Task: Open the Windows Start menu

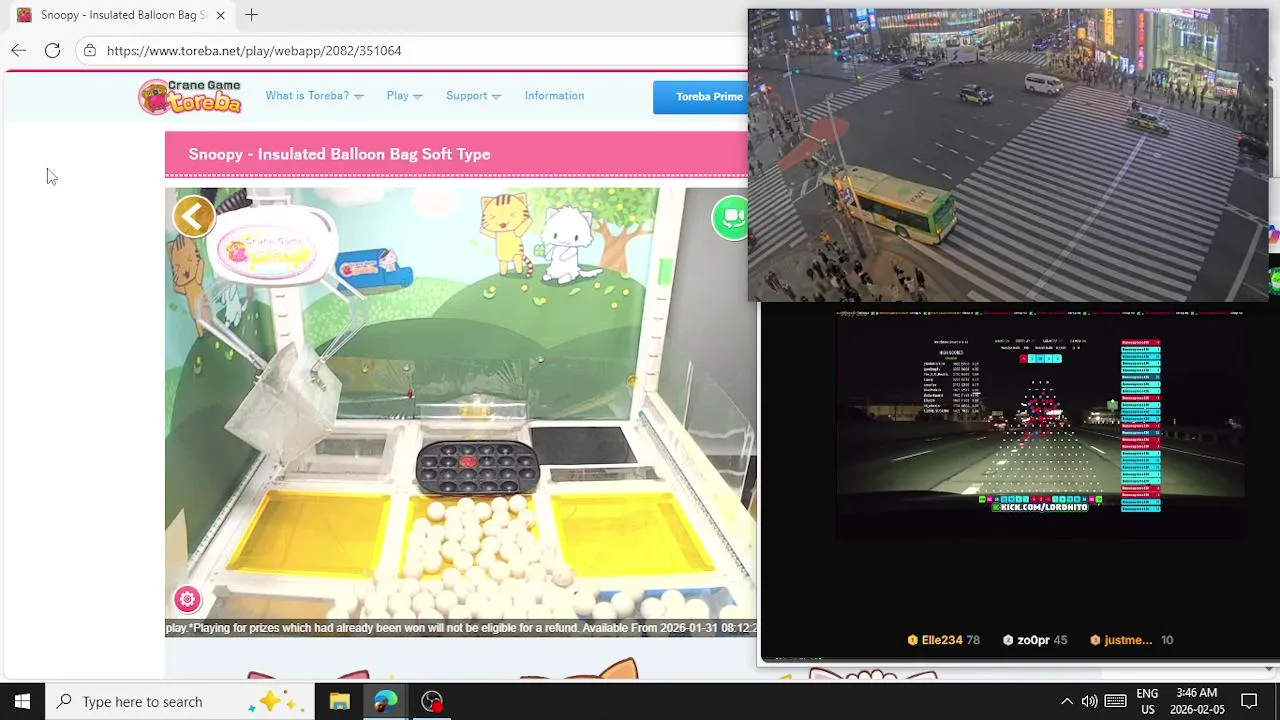Action: click(22, 701)
